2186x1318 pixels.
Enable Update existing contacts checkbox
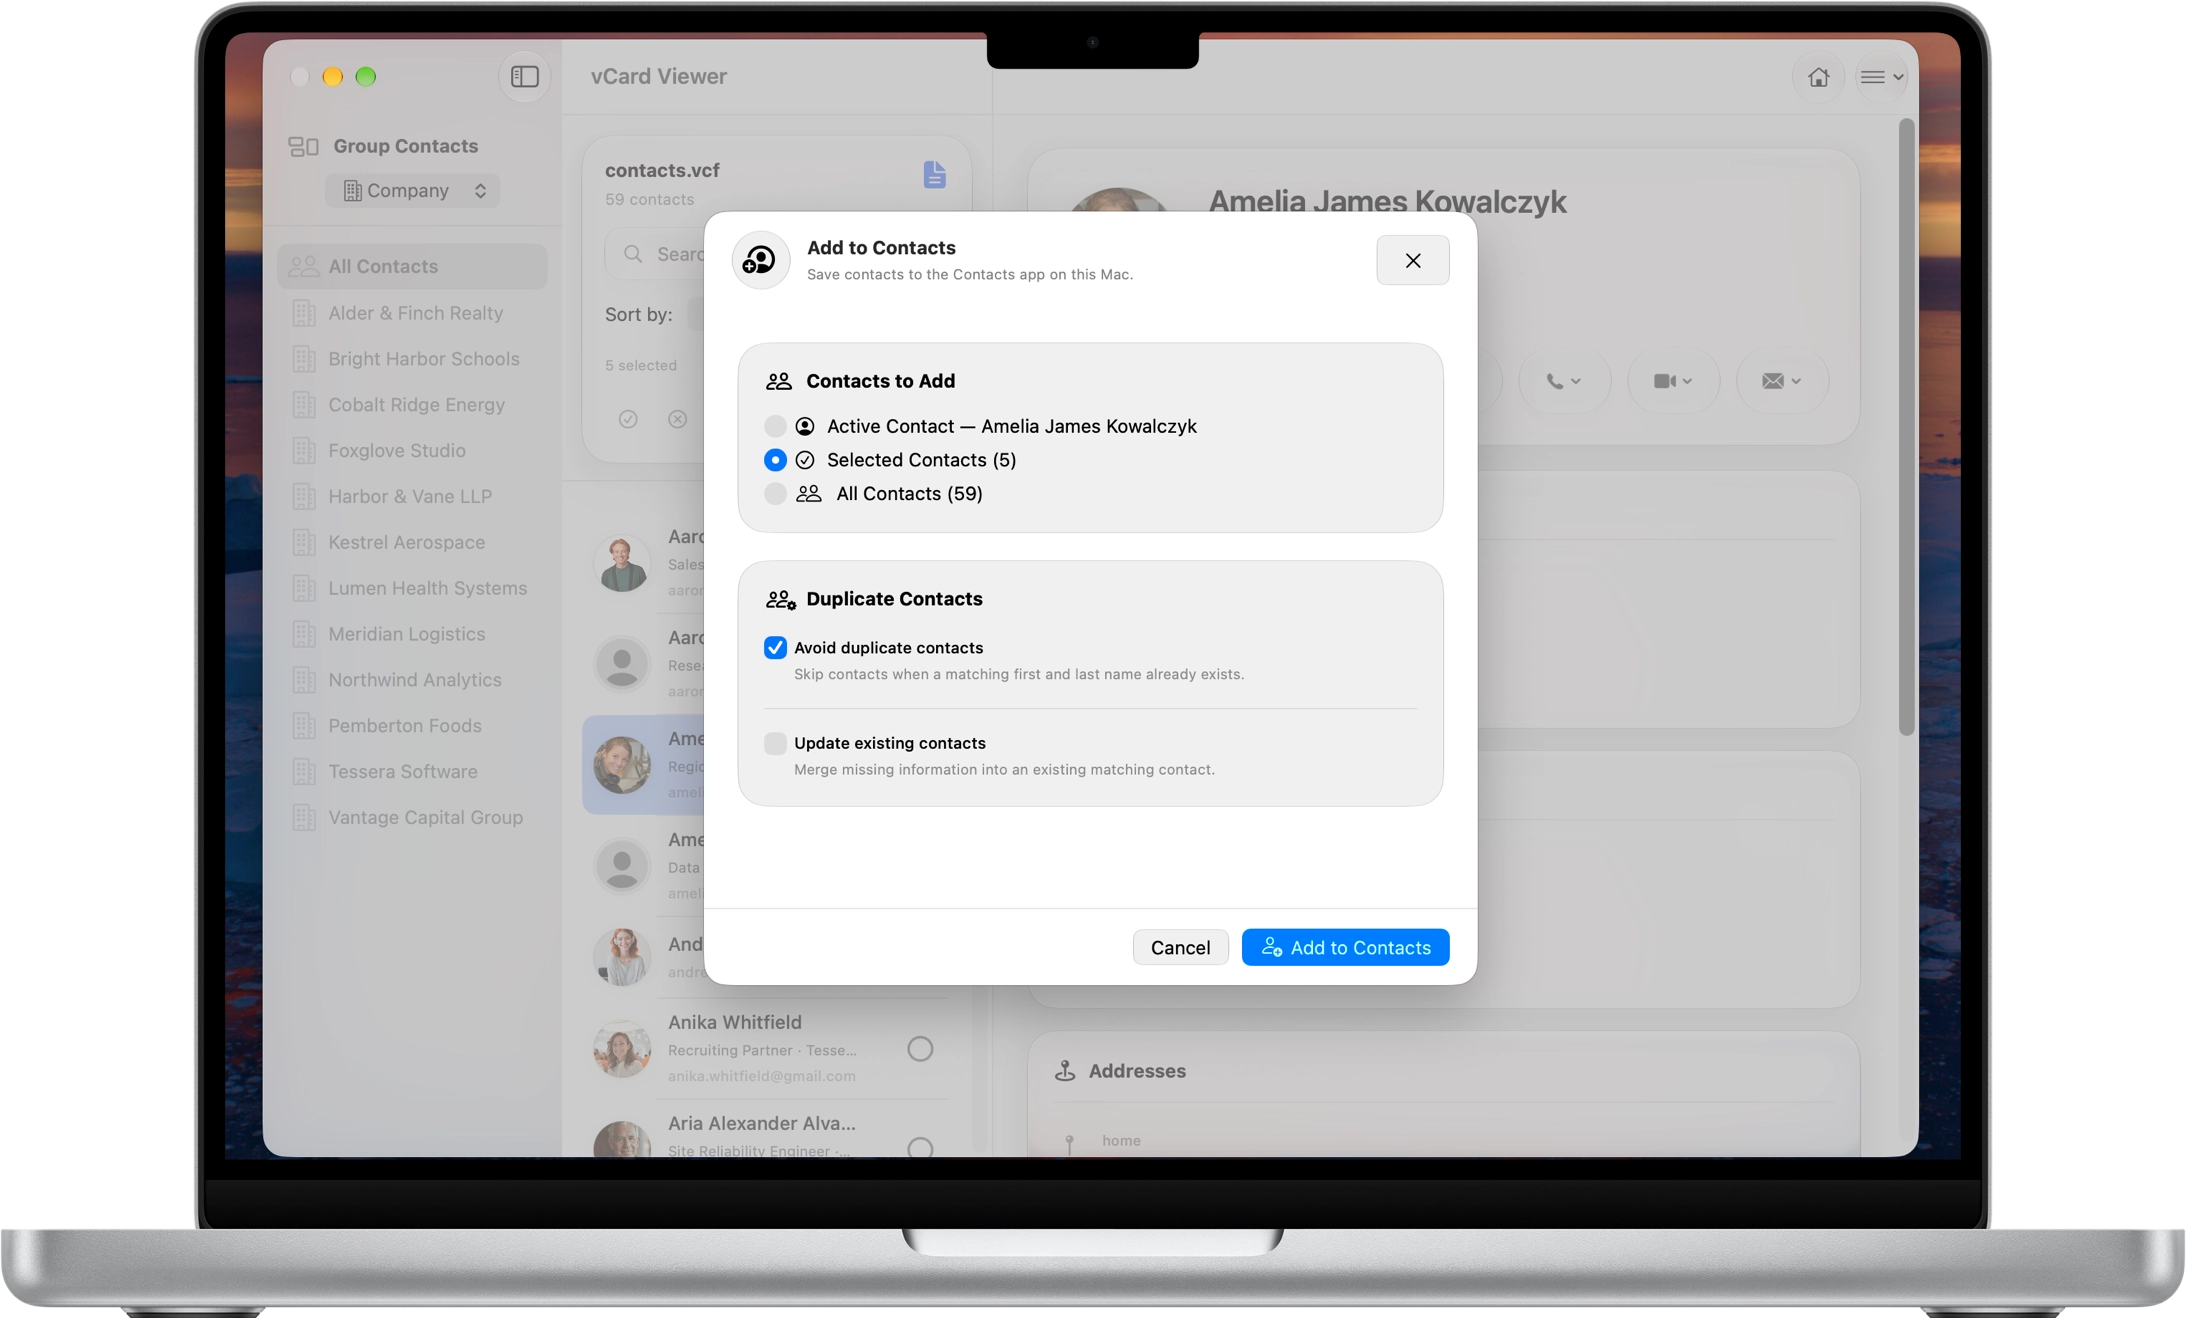[x=775, y=743]
